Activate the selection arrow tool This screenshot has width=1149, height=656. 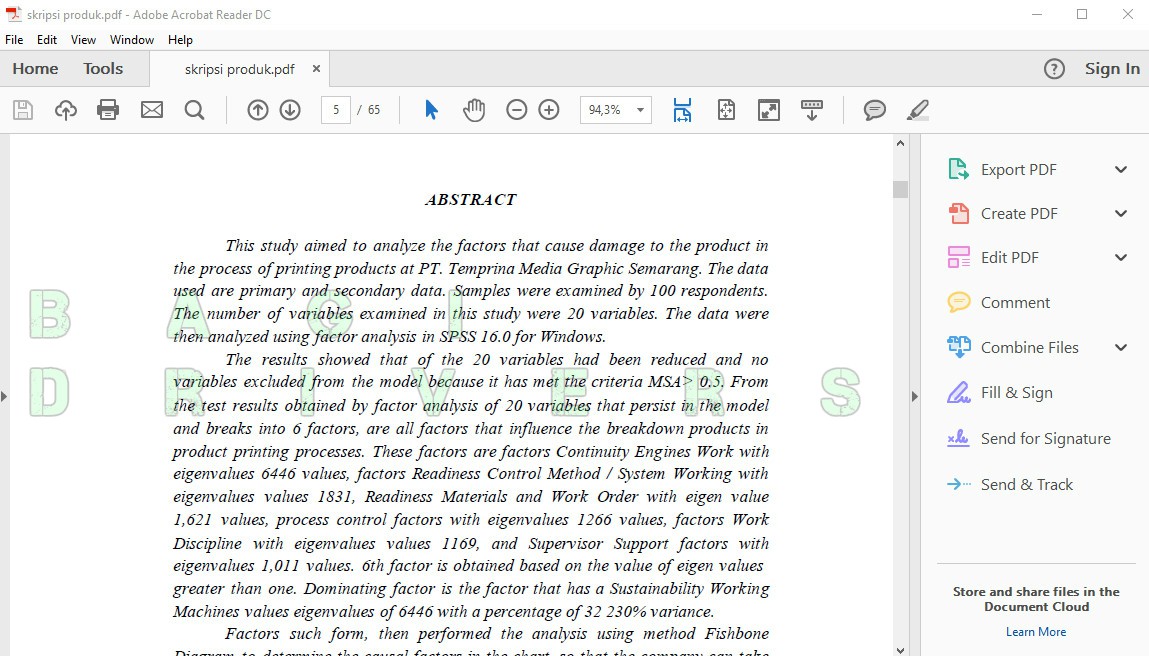(x=431, y=110)
